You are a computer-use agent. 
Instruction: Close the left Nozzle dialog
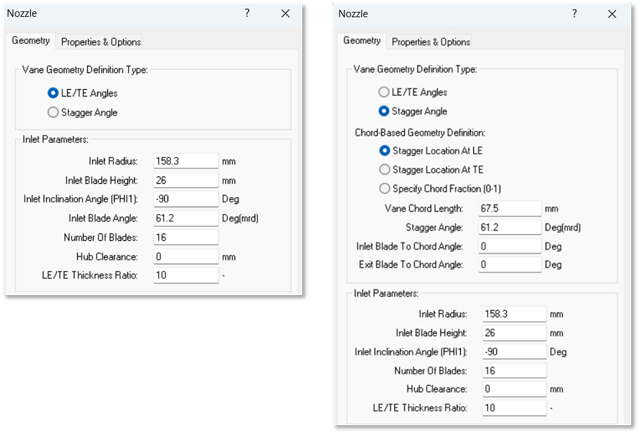[x=286, y=14]
